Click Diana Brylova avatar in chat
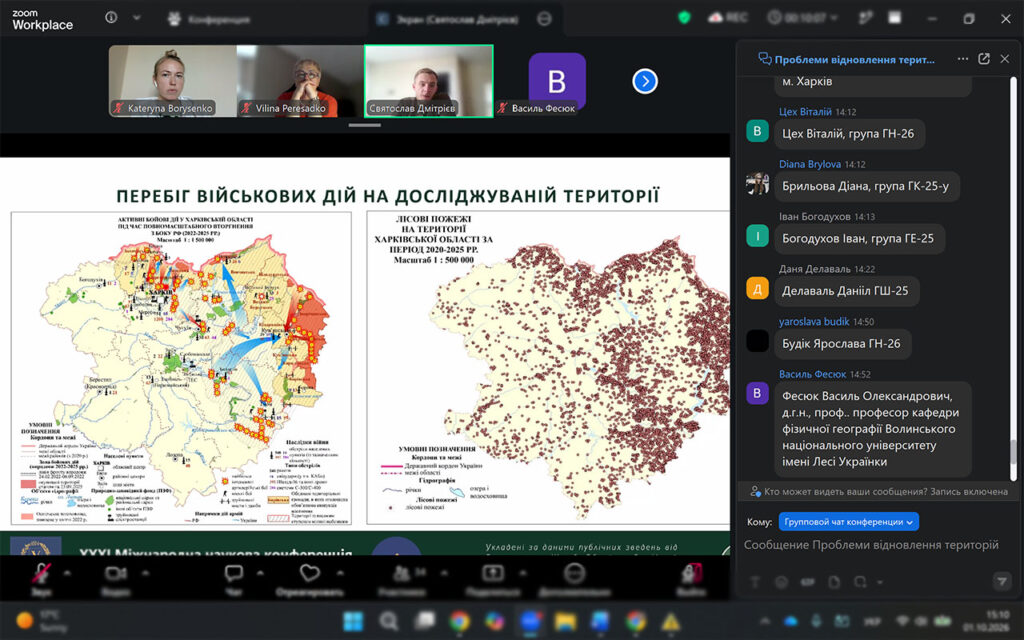The width and height of the screenshot is (1024, 640). click(x=758, y=184)
